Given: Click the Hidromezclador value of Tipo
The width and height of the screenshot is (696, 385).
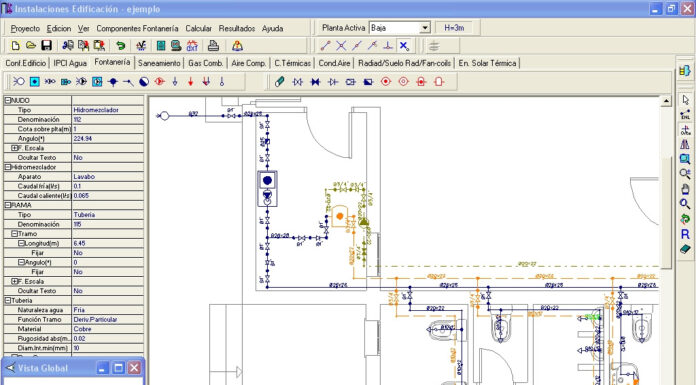Looking at the screenshot, I should (108, 110).
